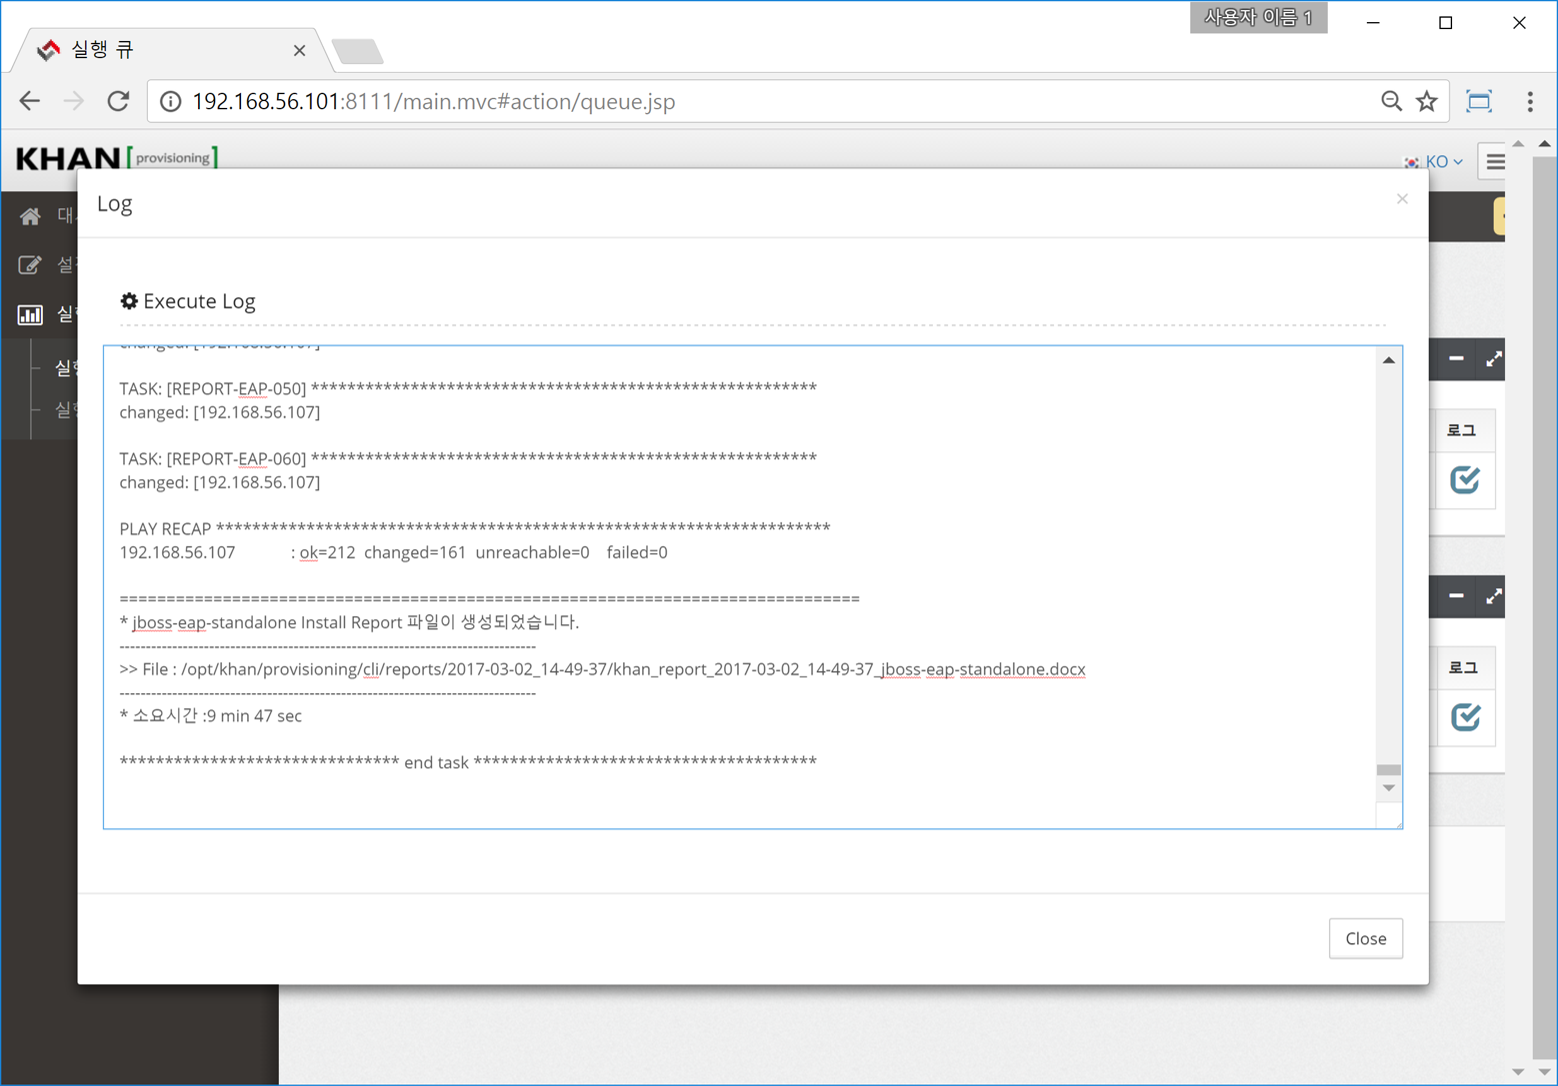Open the zoom magnifier icon in address bar
Viewport: 1558px width, 1086px height.
coord(1391,101)
